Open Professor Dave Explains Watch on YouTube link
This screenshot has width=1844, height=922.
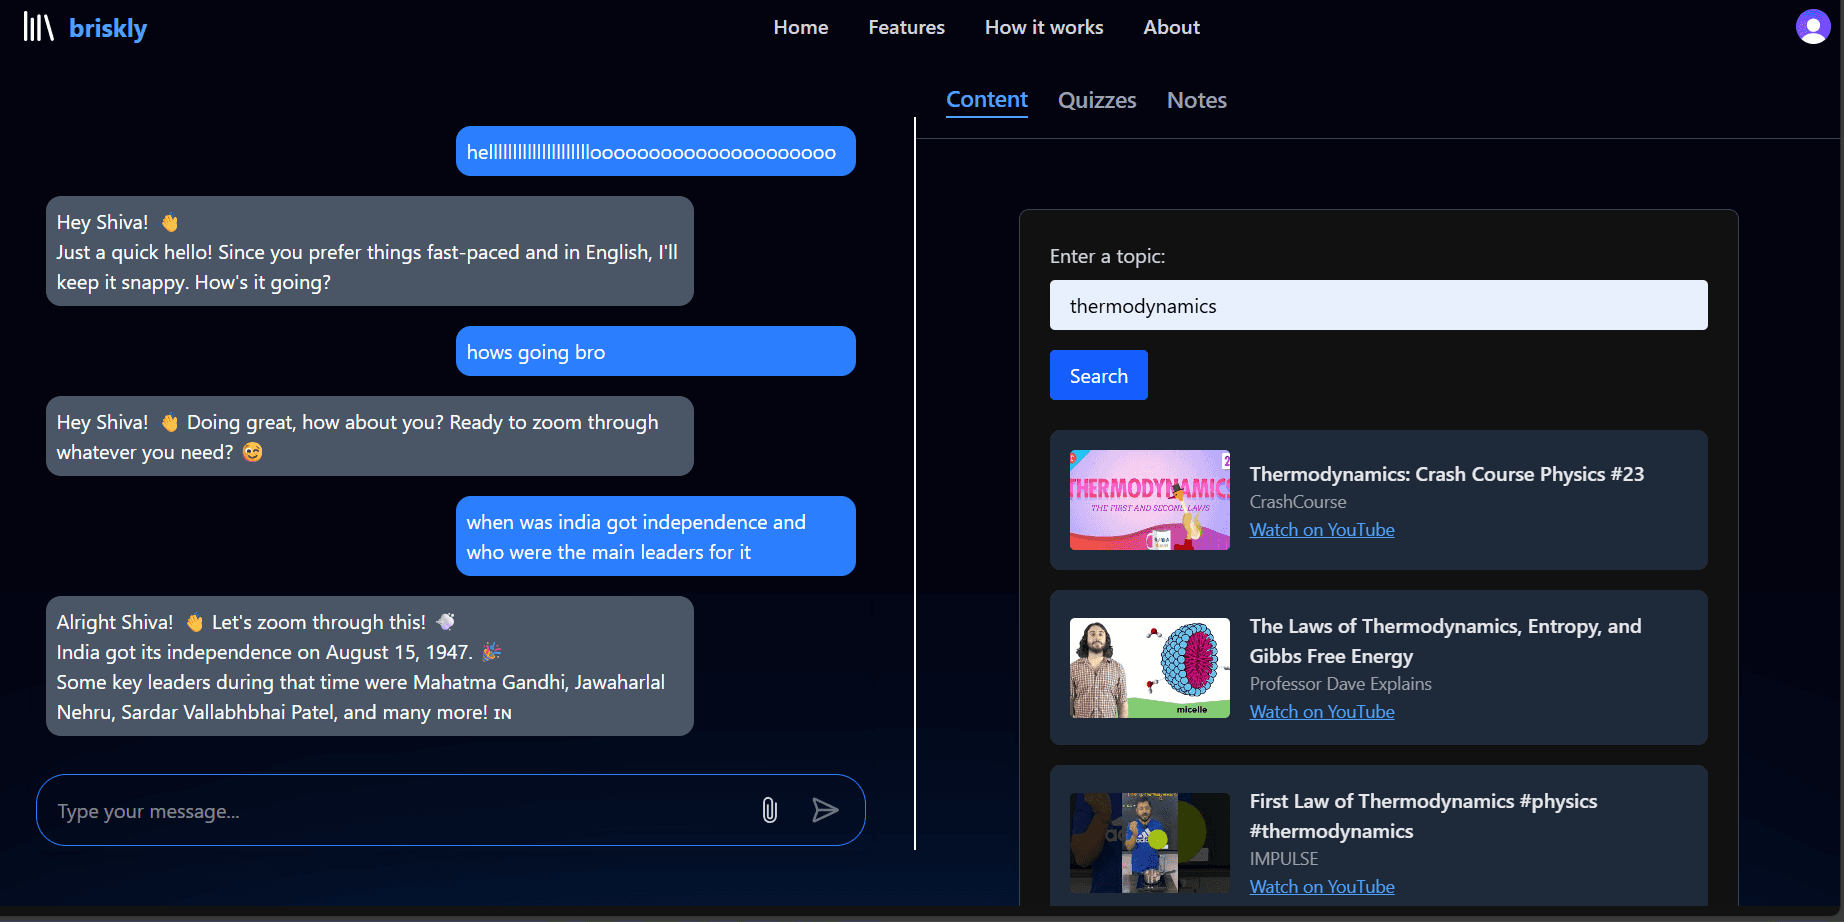pyautogui.click(x=1322, y=712)
